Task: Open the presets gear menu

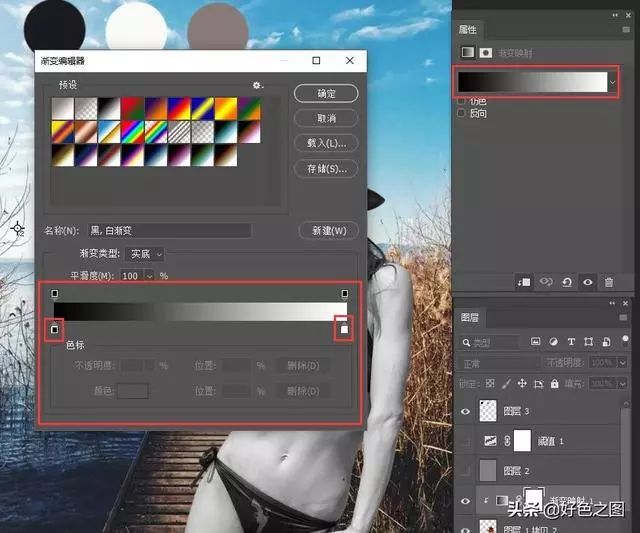Action: click(x=258, y=86)
